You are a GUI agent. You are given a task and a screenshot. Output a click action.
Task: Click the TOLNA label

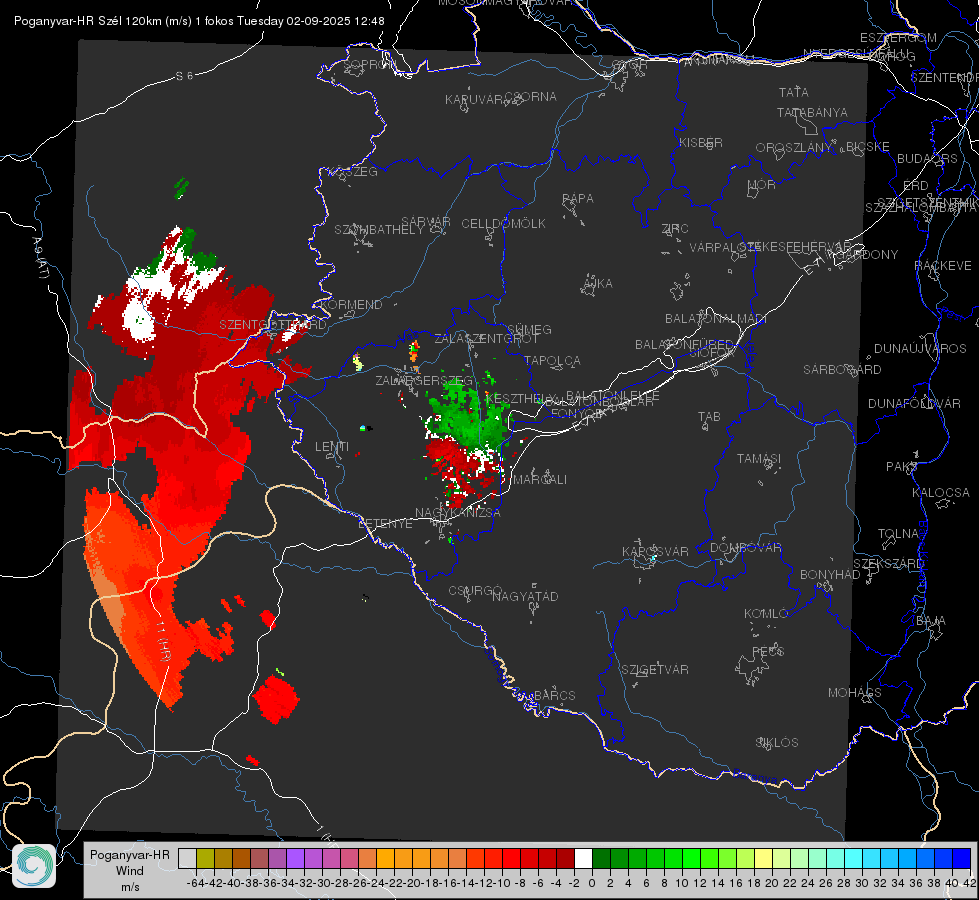[898, 534]
